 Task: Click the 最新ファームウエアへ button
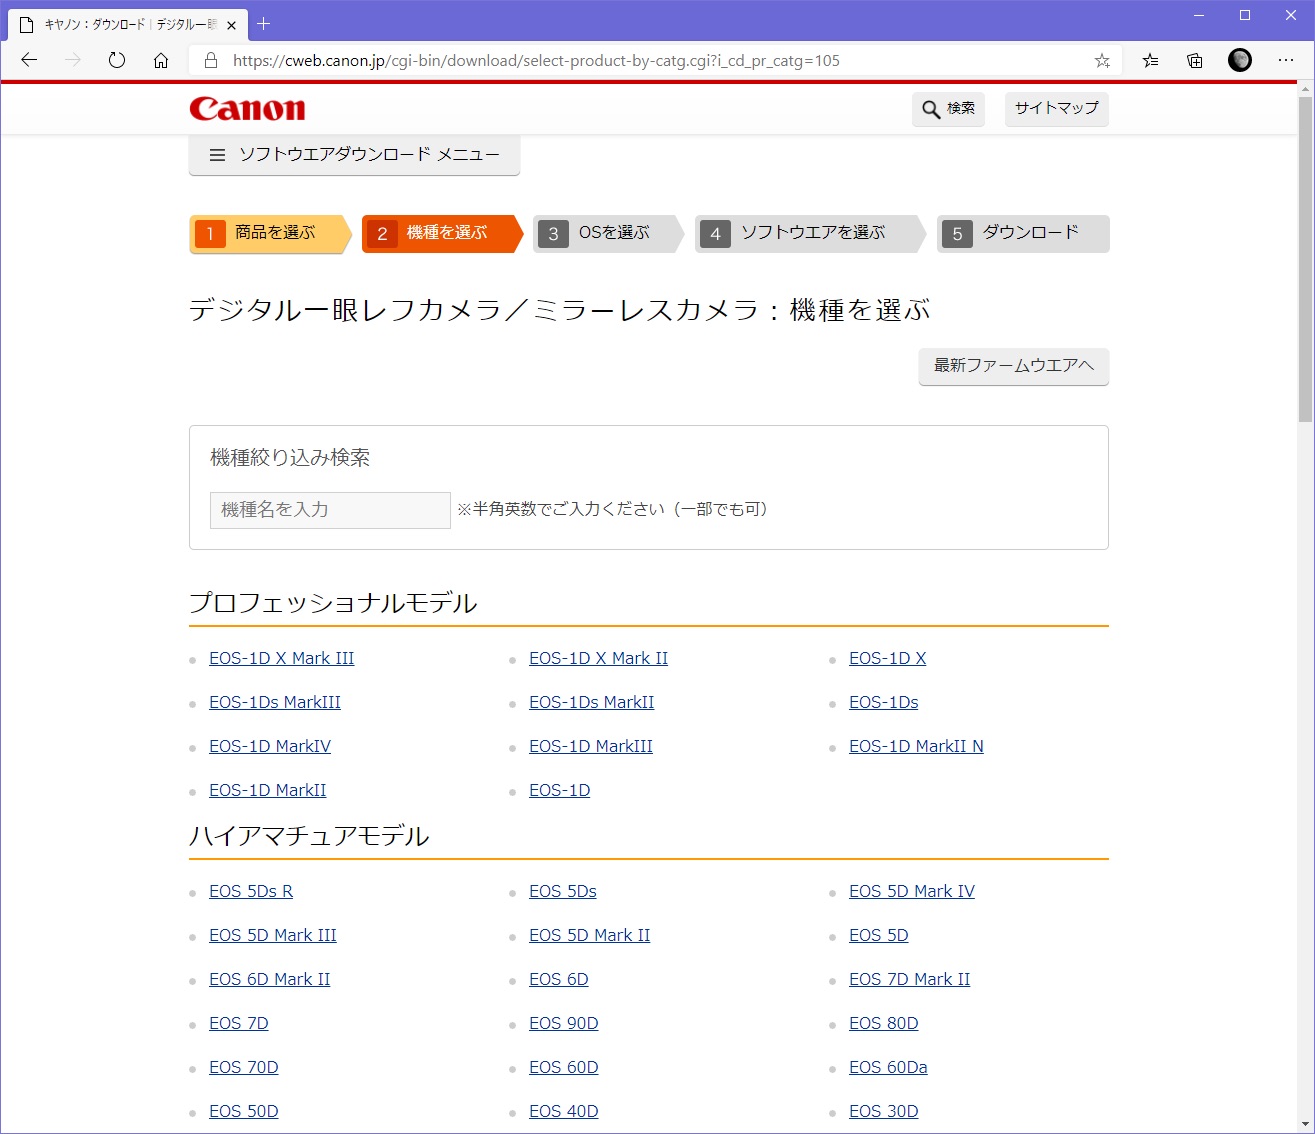1014,366
